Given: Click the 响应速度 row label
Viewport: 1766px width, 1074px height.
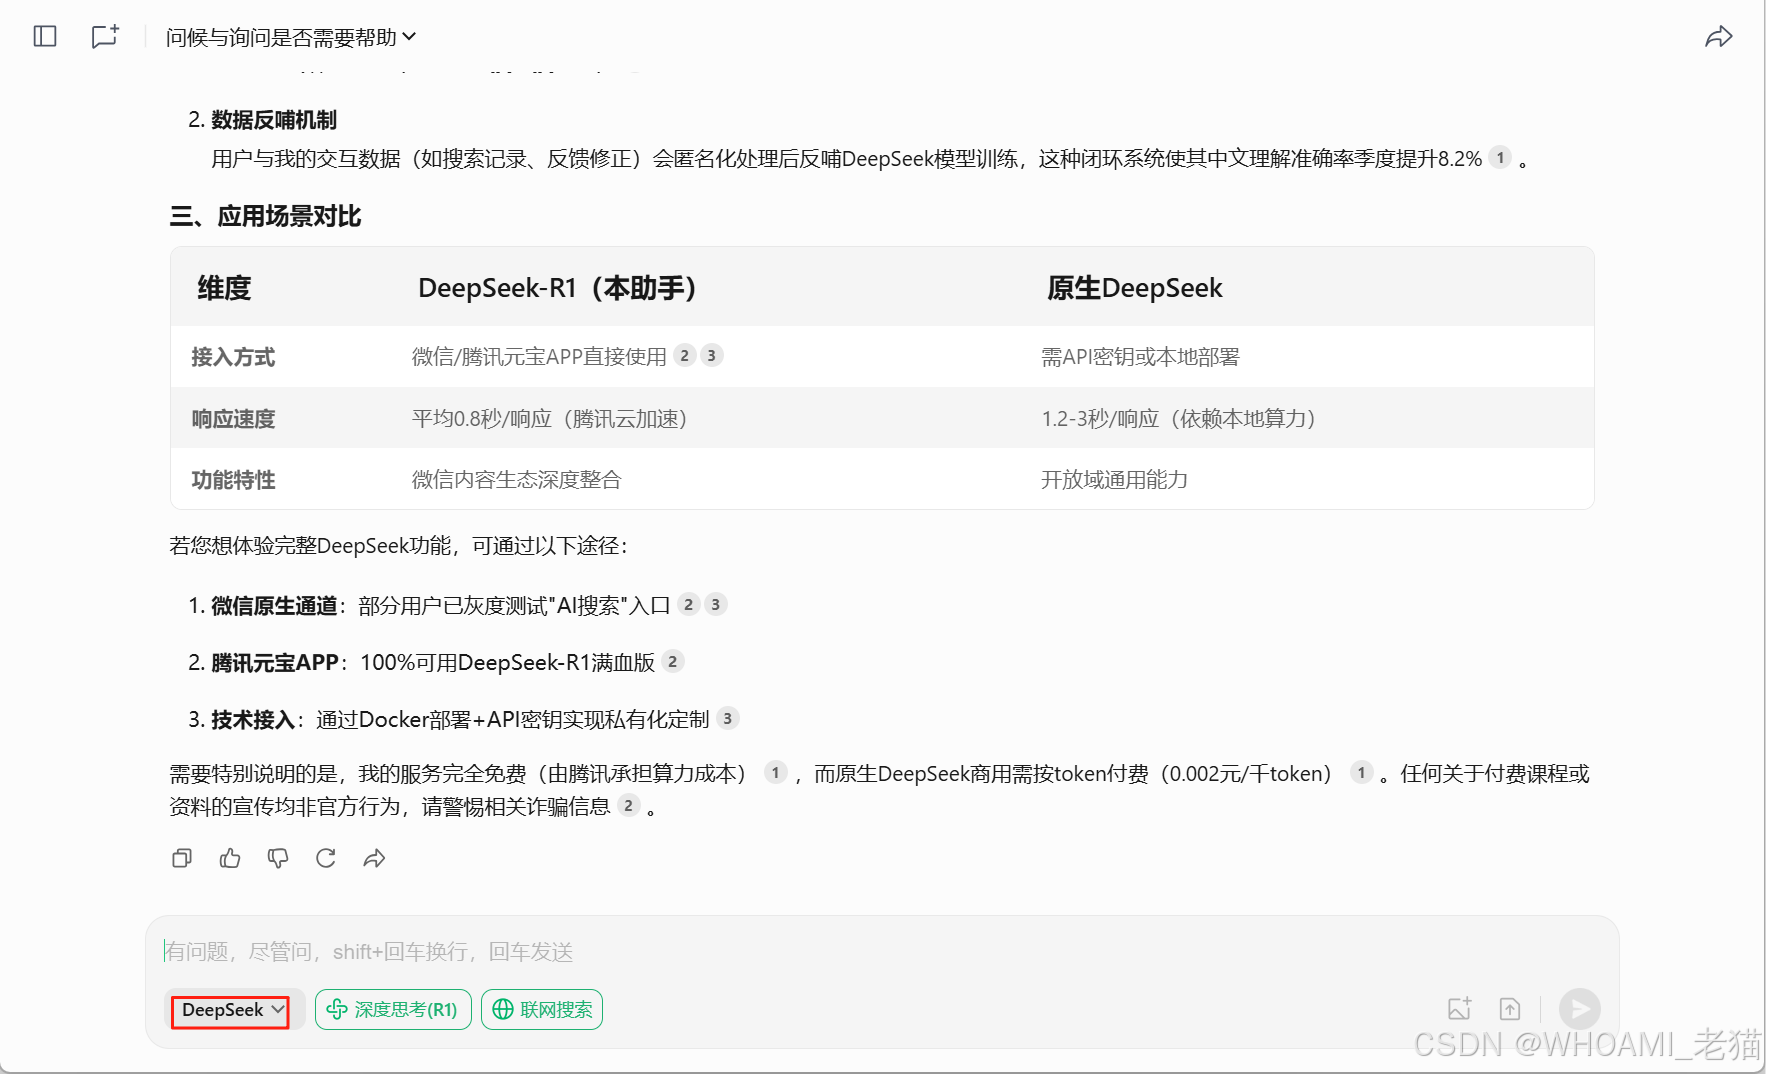Looking at the screenshot, I should tap(233, 419).
